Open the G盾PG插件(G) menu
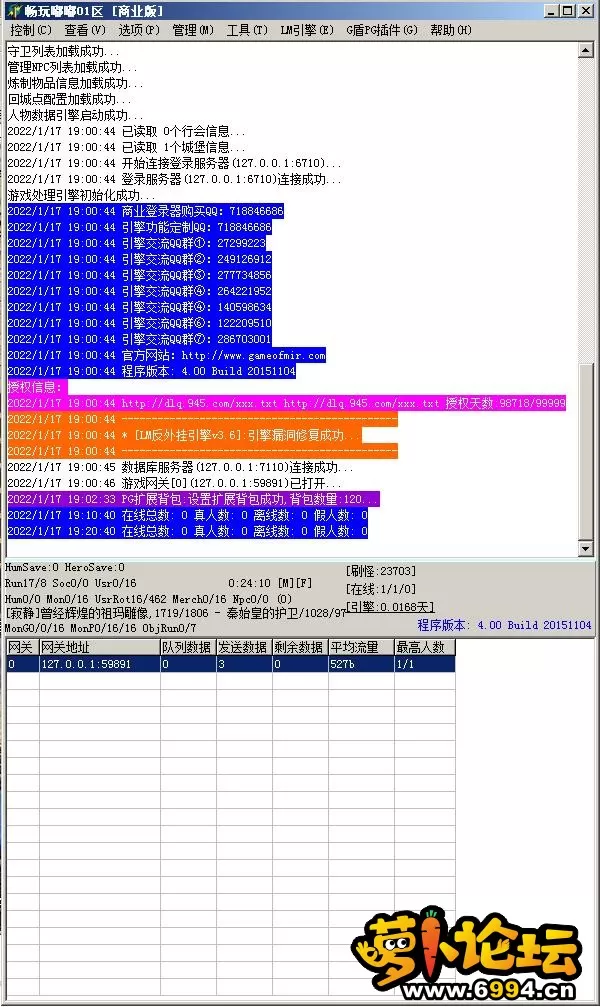The height and width of the screenshot is (1007, 600). point(382,30)
